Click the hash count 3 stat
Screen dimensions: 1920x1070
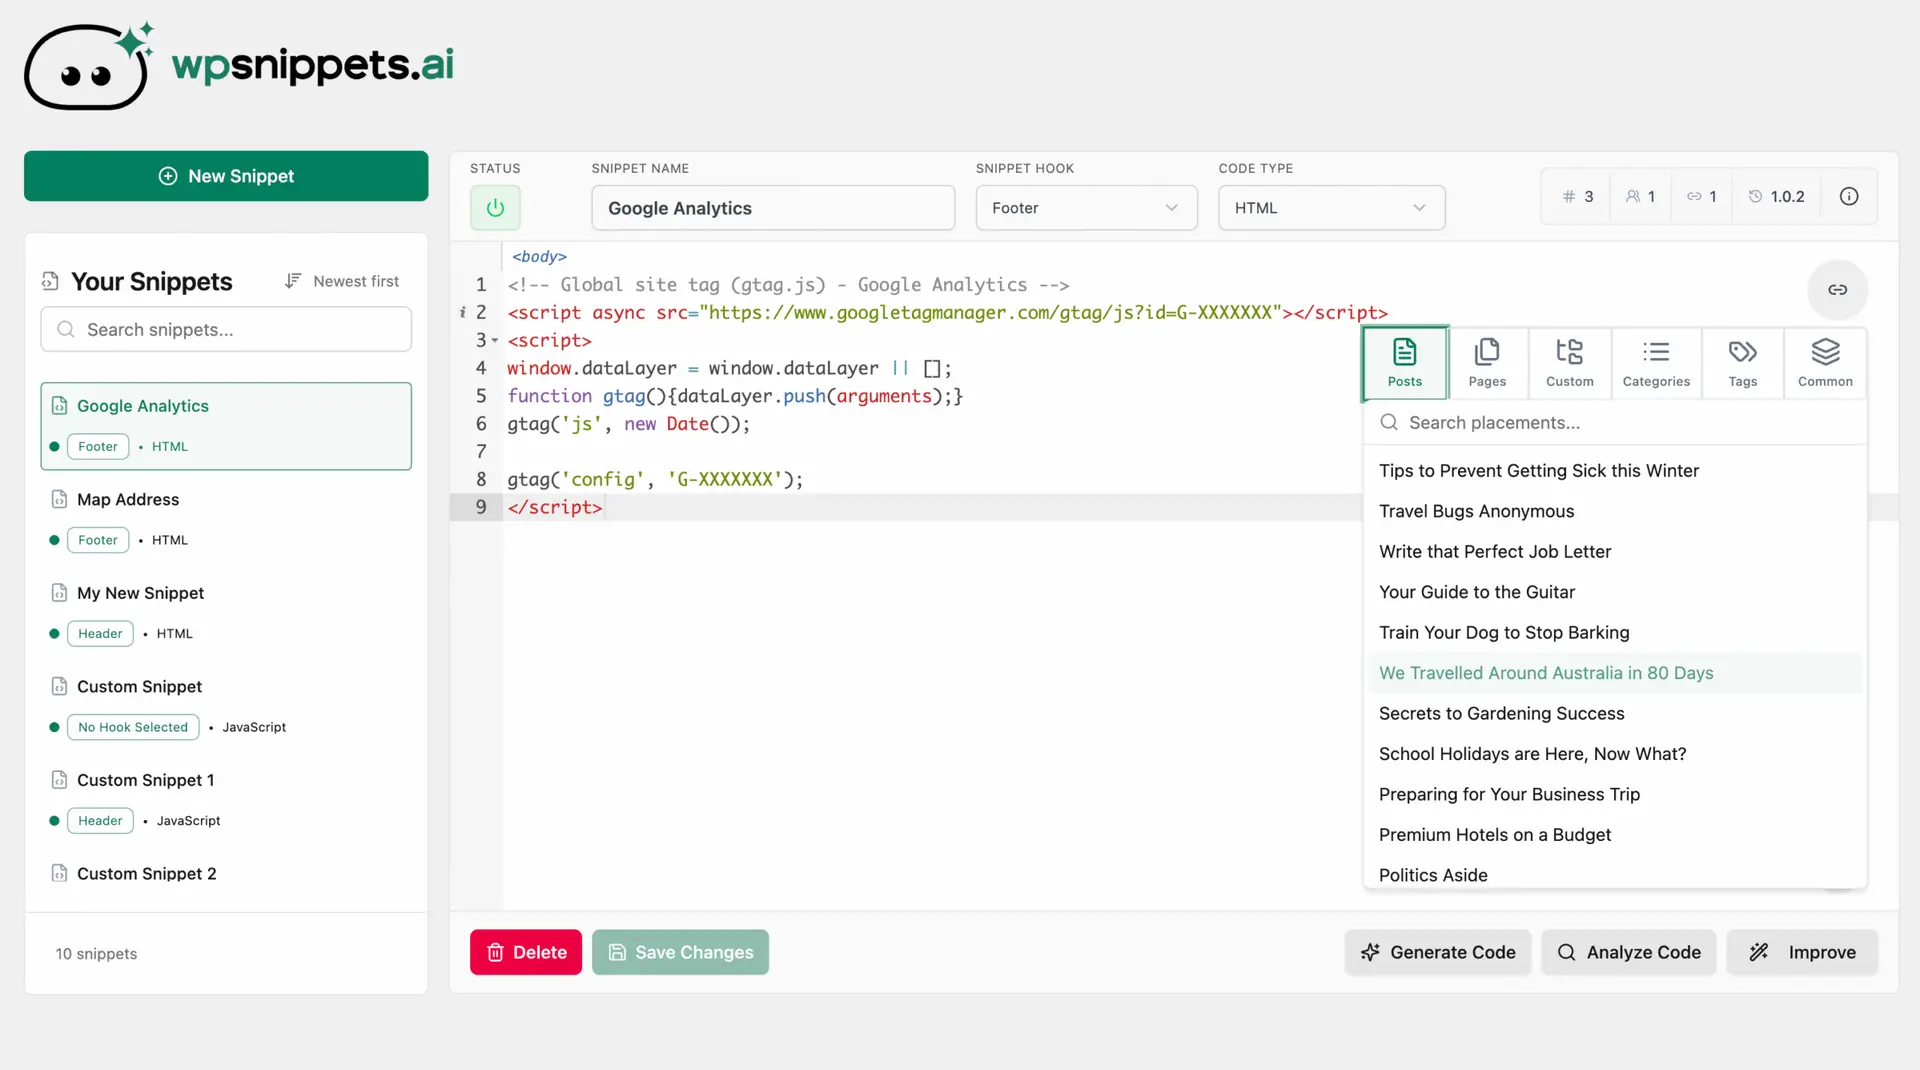pyautogui.click(x=1578, y=197)
